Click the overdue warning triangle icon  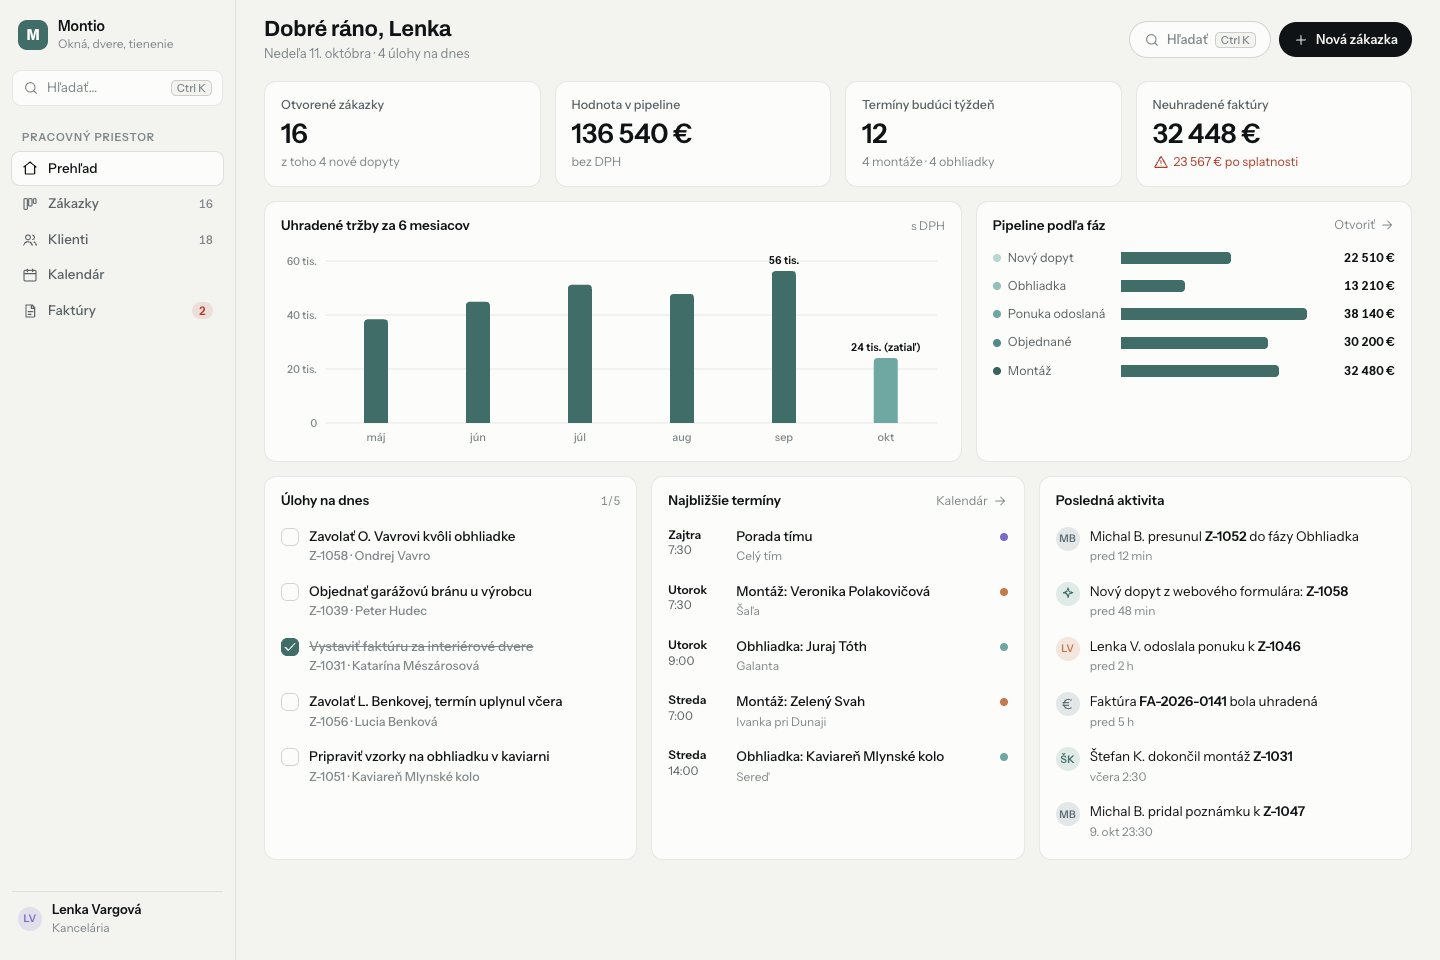(1161, 162)
